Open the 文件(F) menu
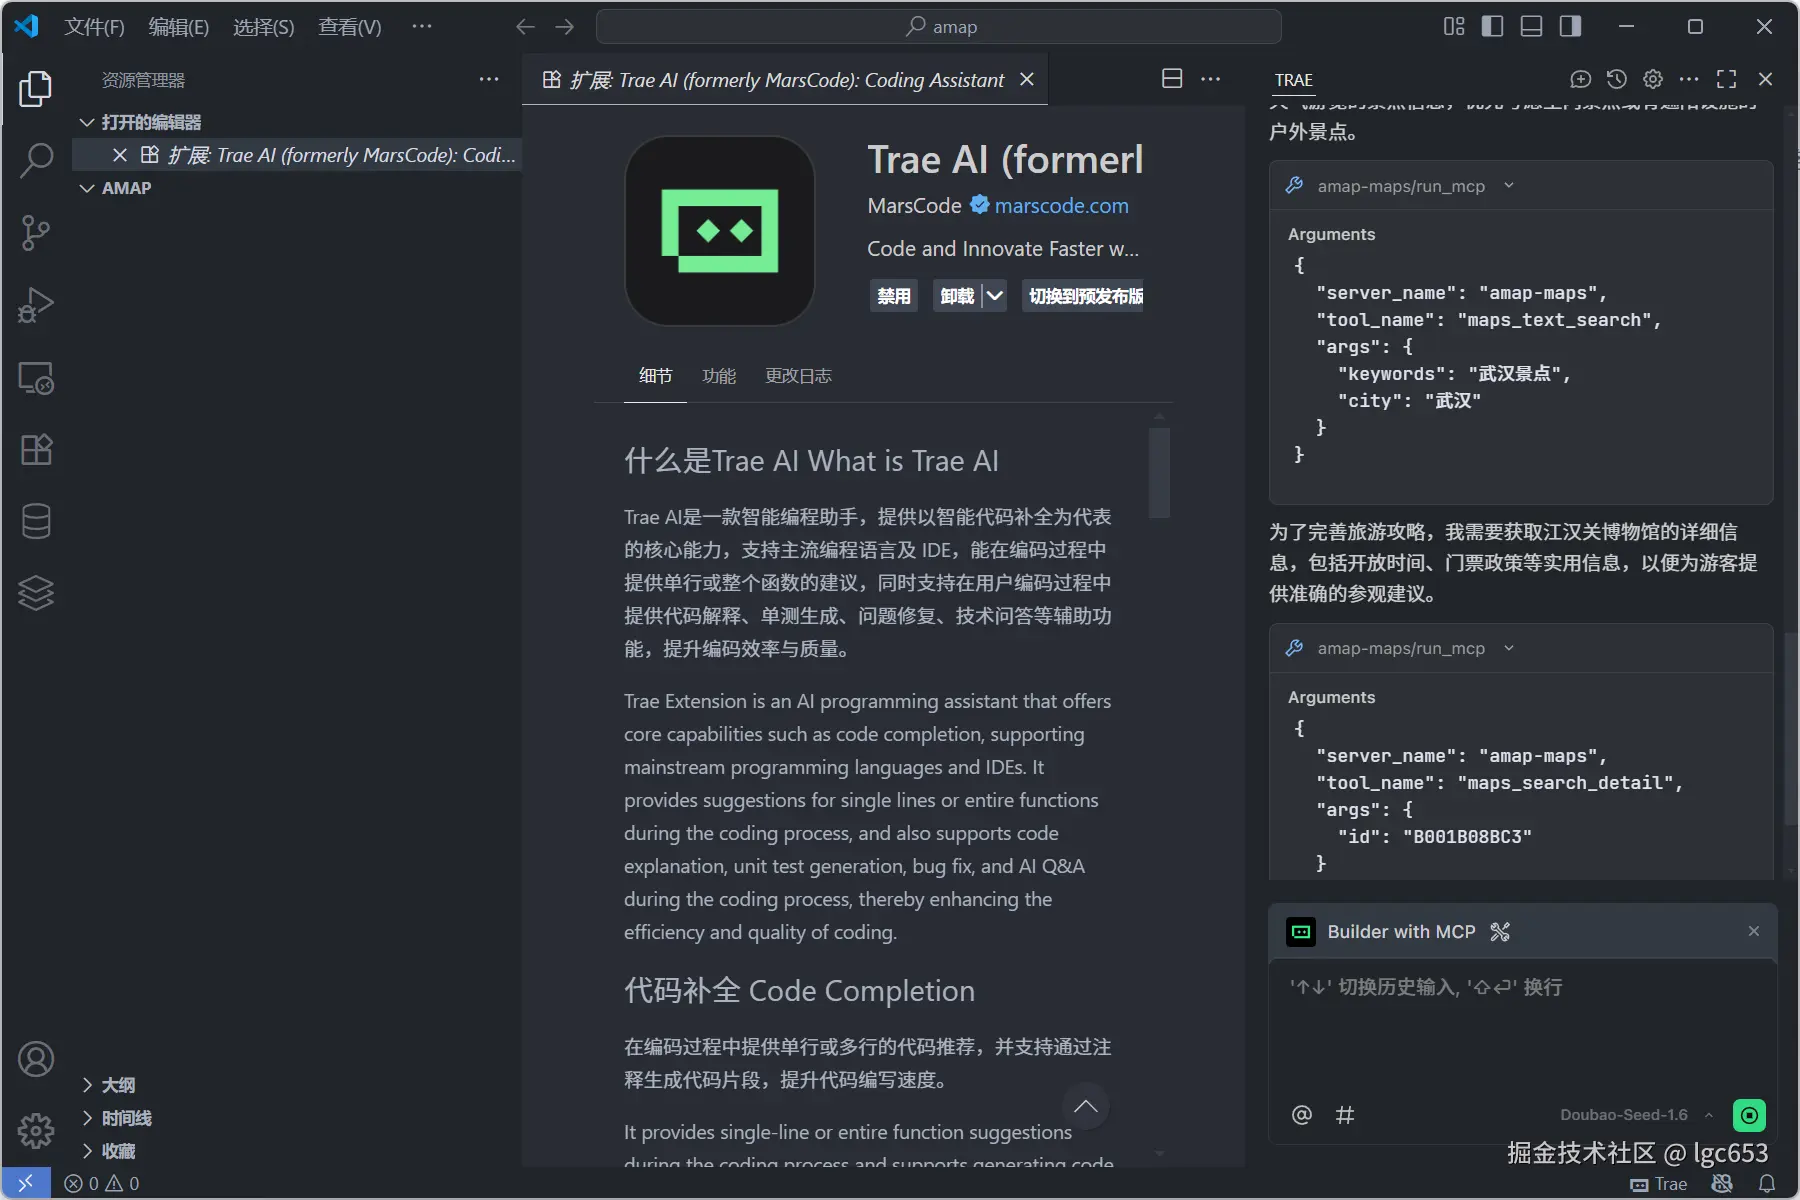 94,27
